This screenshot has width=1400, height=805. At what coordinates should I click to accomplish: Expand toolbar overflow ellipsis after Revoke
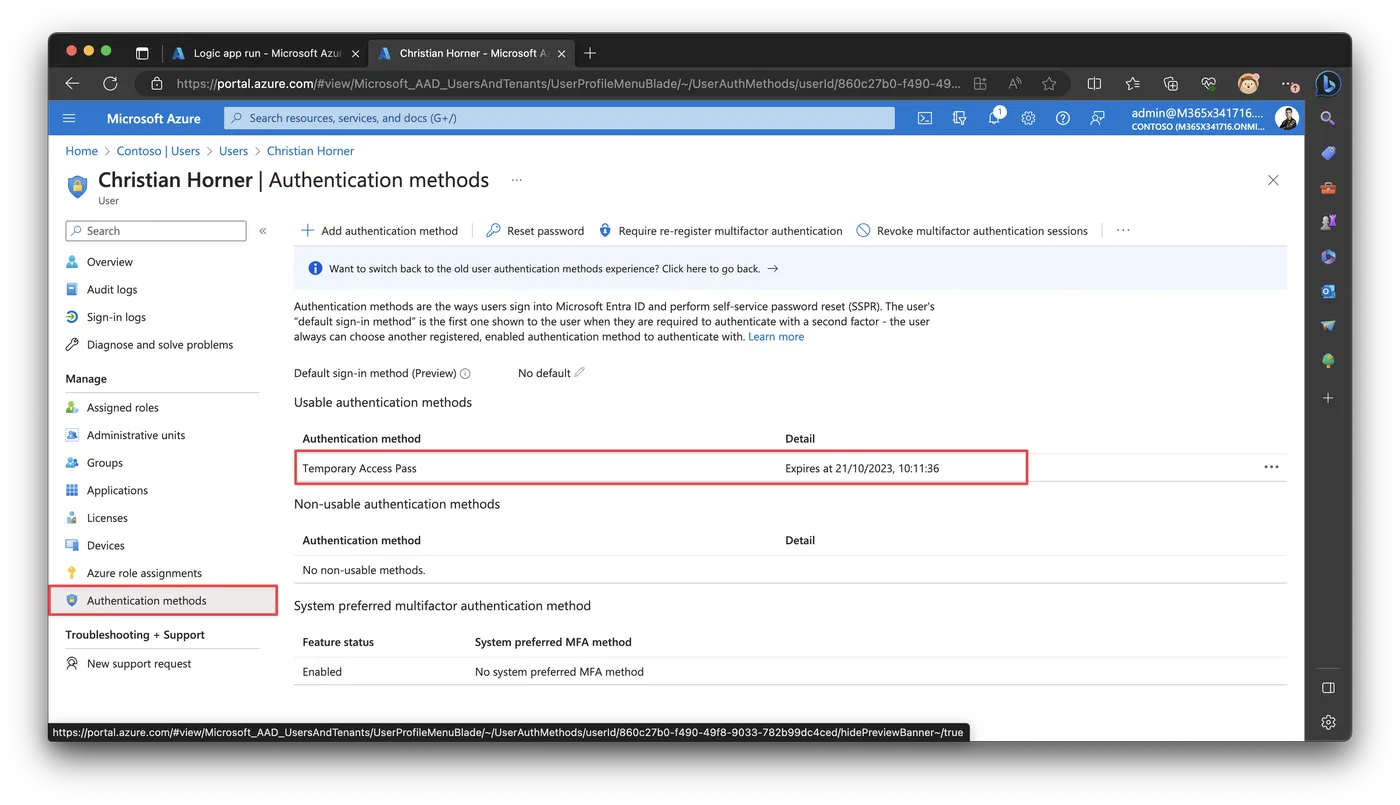(x=1123, y=230)
